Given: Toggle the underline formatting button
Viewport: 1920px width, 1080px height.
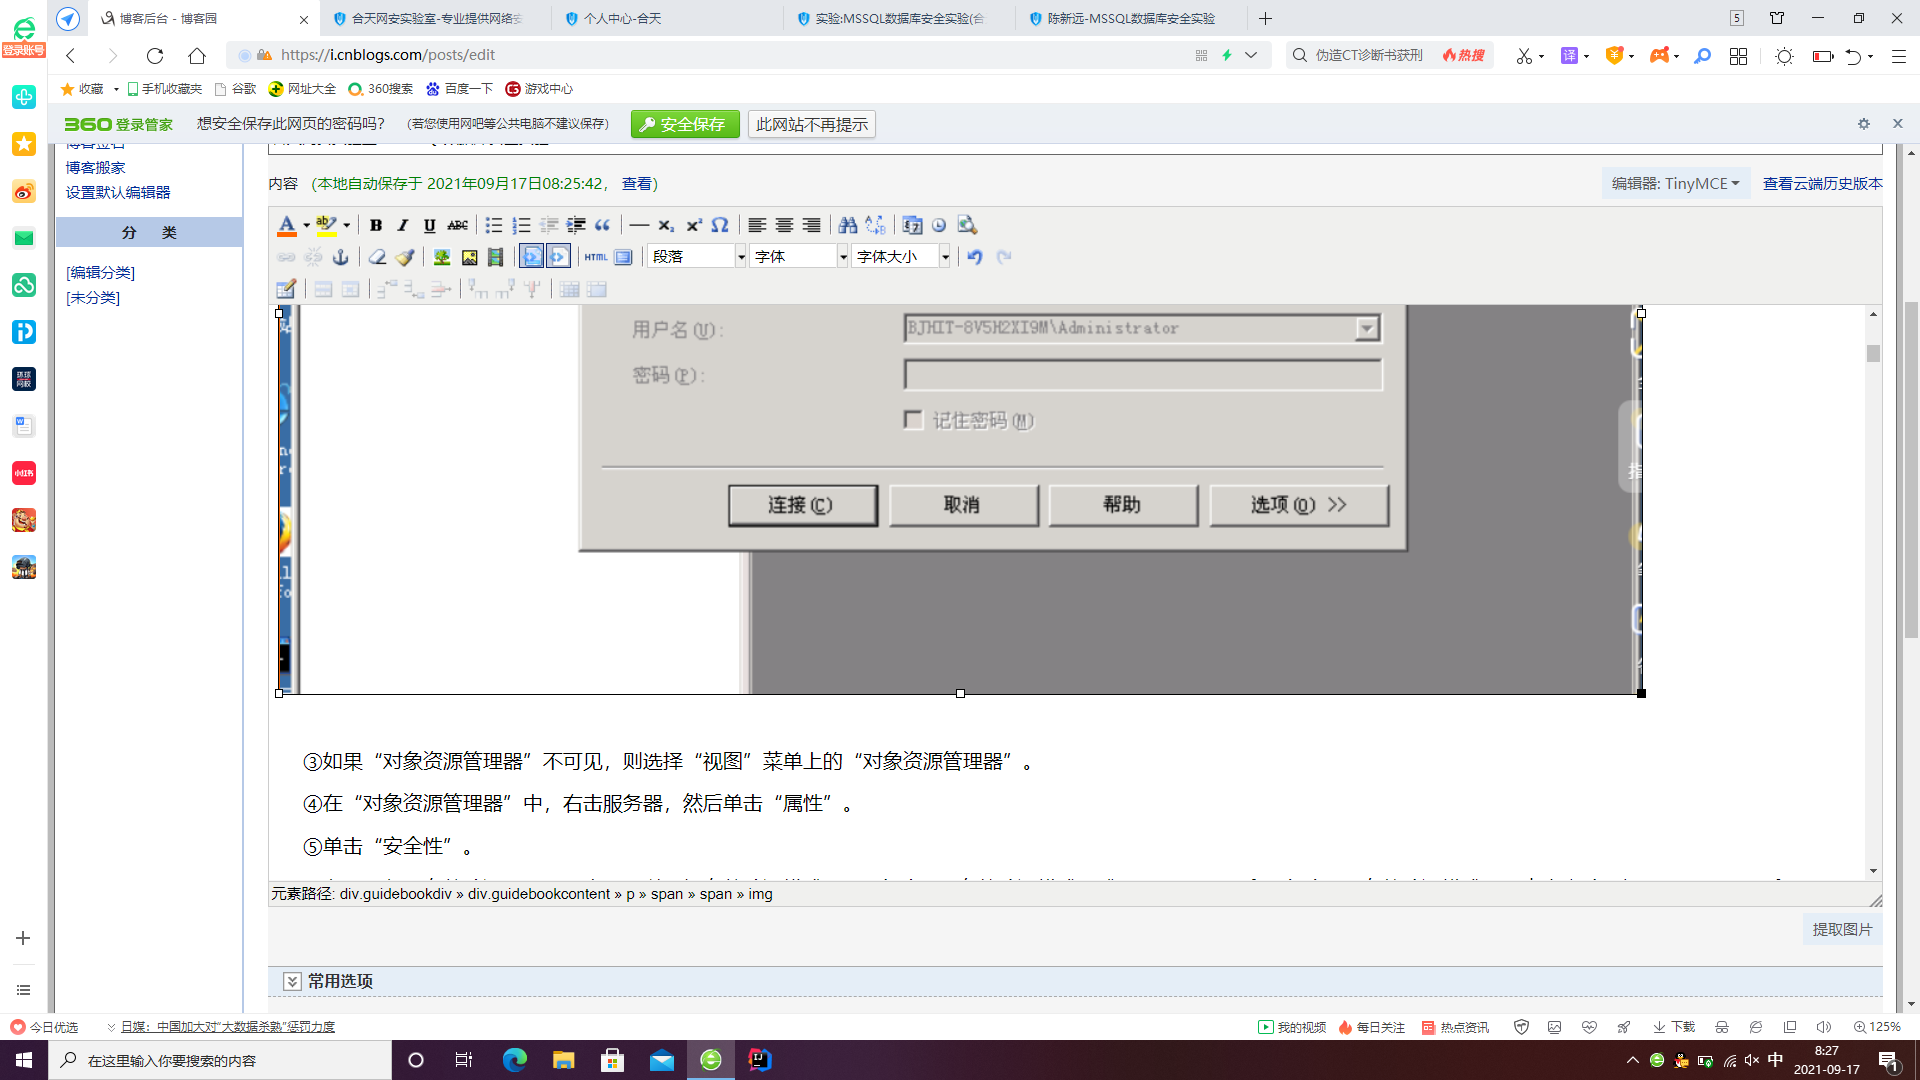Looking at the screenshot, I should [429, 225].
